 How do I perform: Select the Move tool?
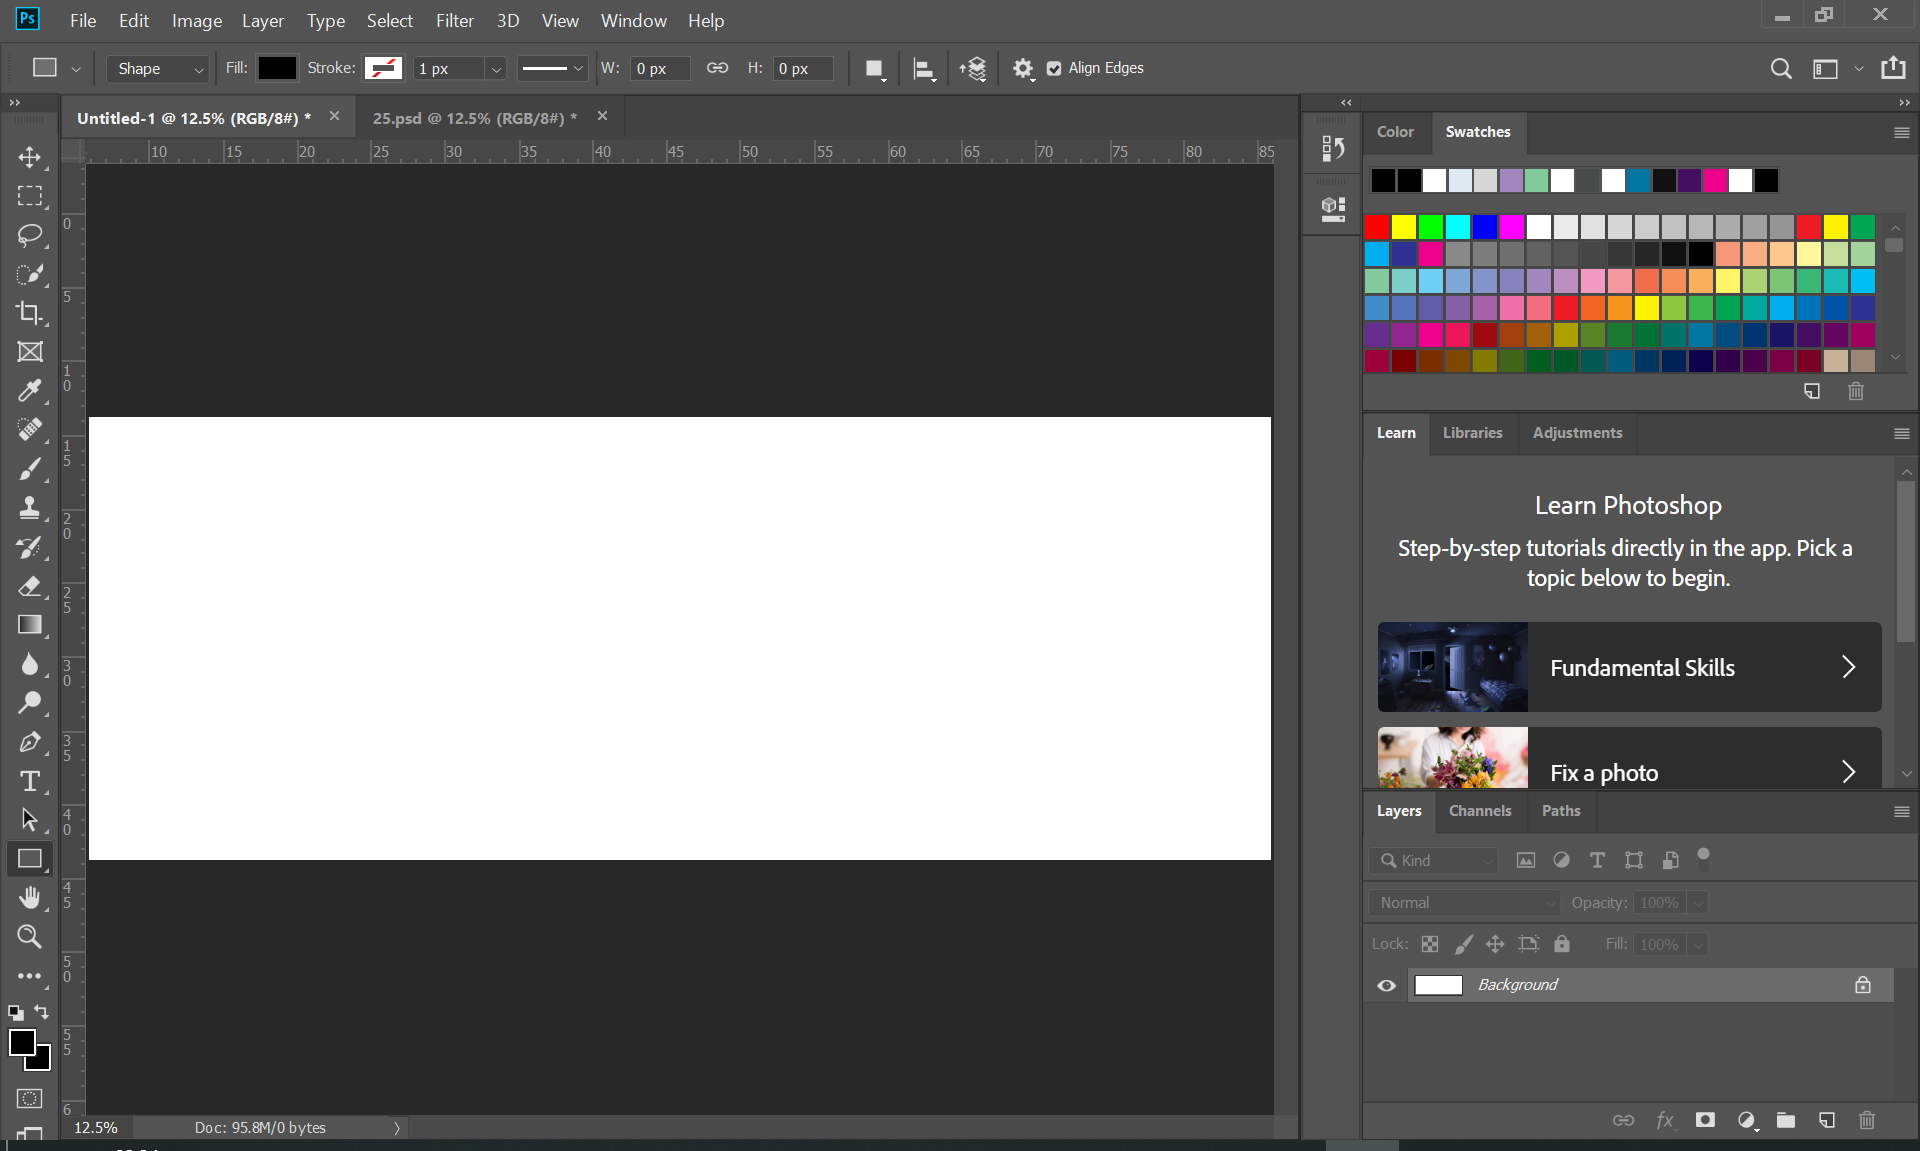[29, 157]
